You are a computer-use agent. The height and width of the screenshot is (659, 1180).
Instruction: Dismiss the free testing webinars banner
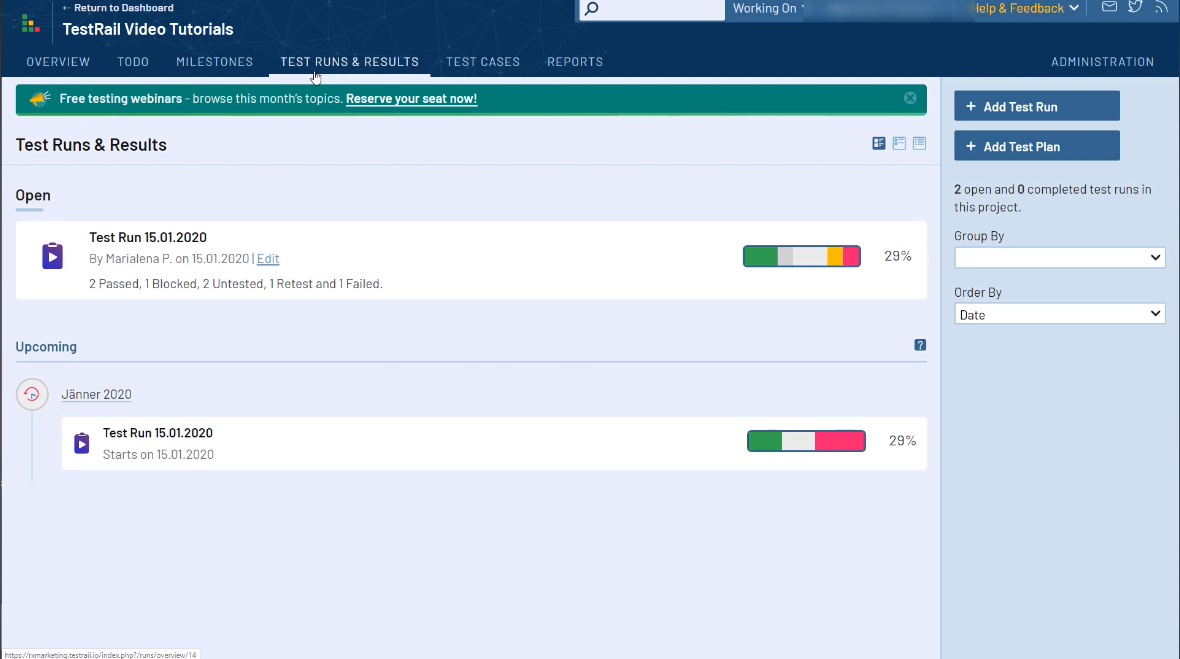pyautogui.click(x=910, y=98)
